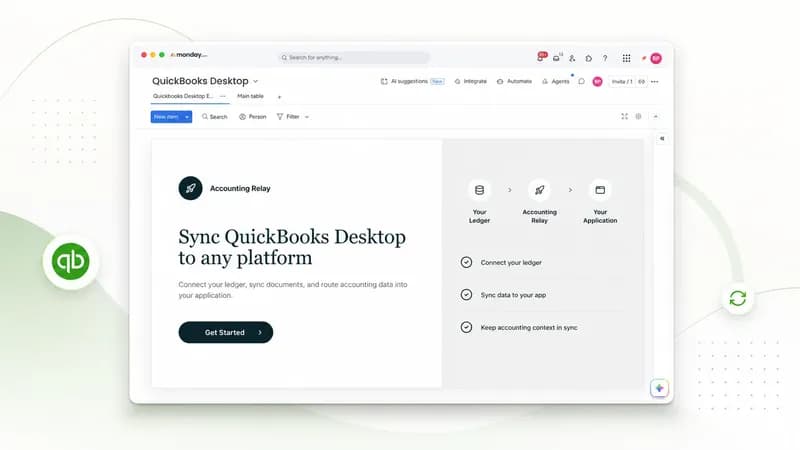The image size is (800, 450).
Task: Enter fullscreen view with the expand icon
Action: pyautogui.click(x=624, y=116)
